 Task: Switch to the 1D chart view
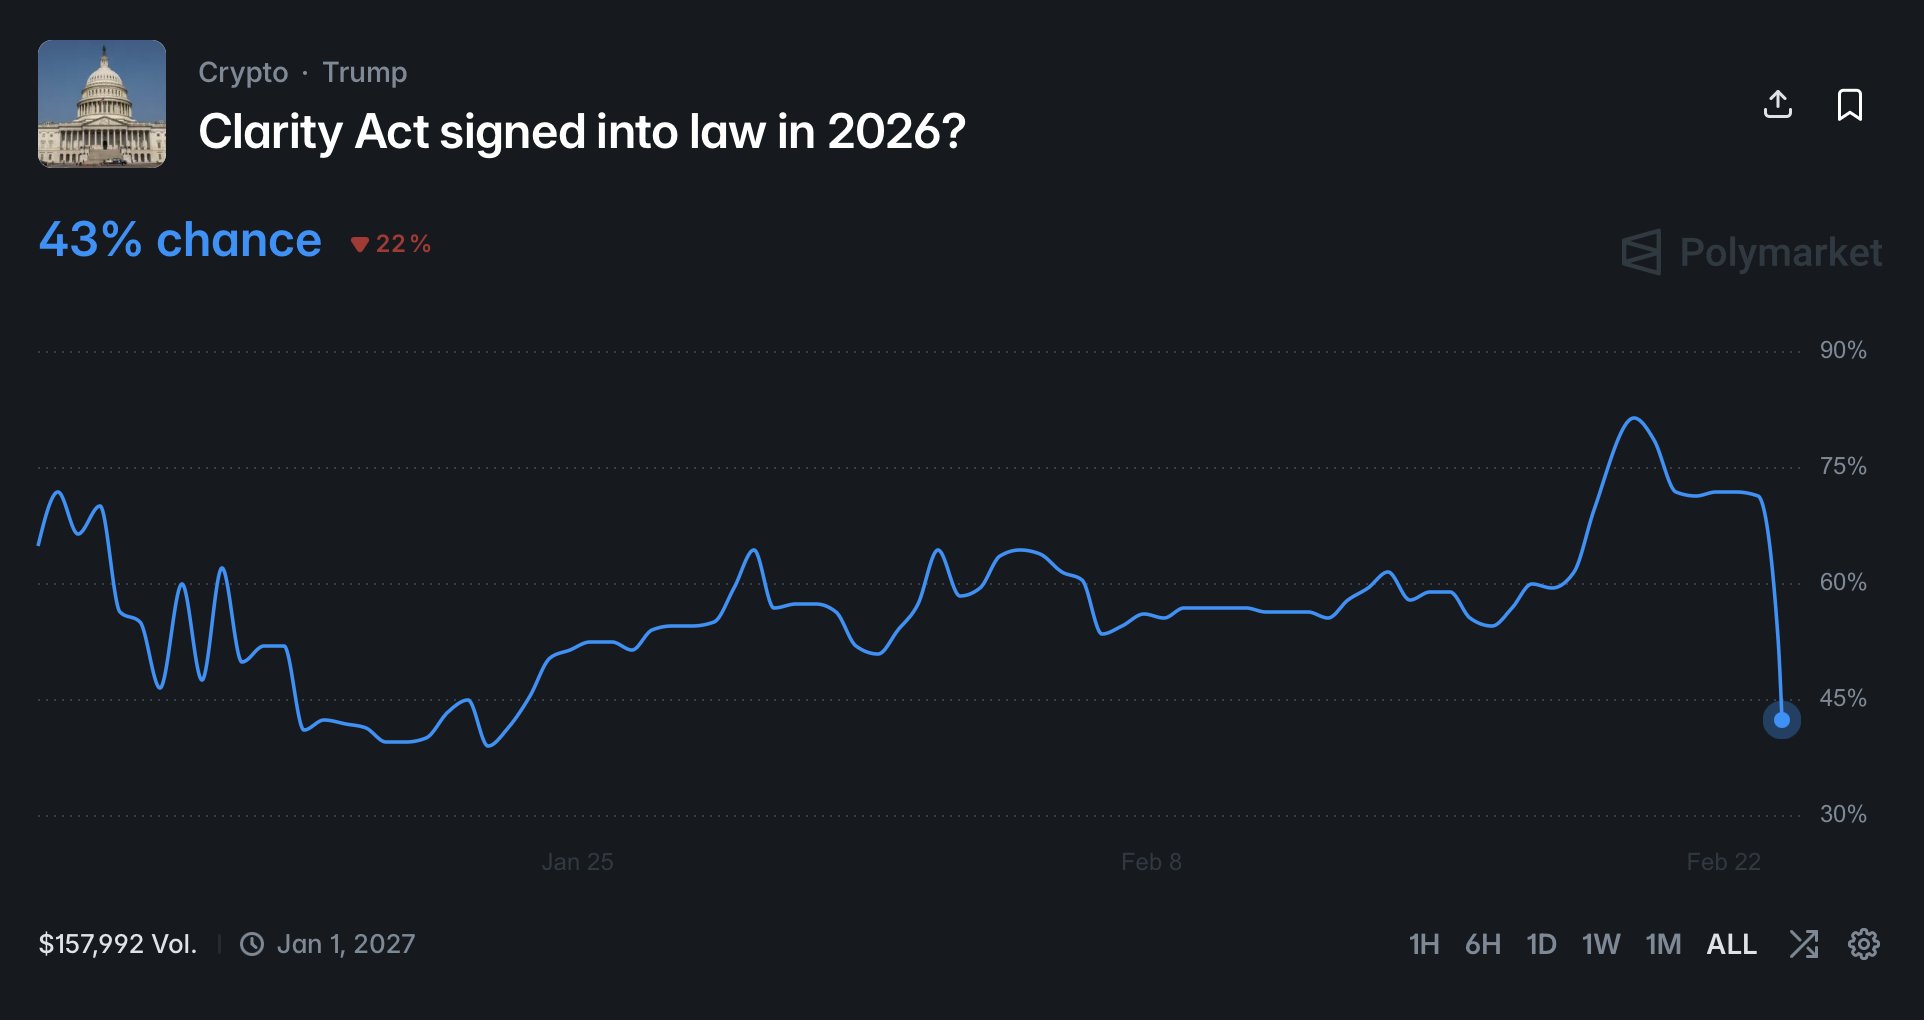[1541, 943]
